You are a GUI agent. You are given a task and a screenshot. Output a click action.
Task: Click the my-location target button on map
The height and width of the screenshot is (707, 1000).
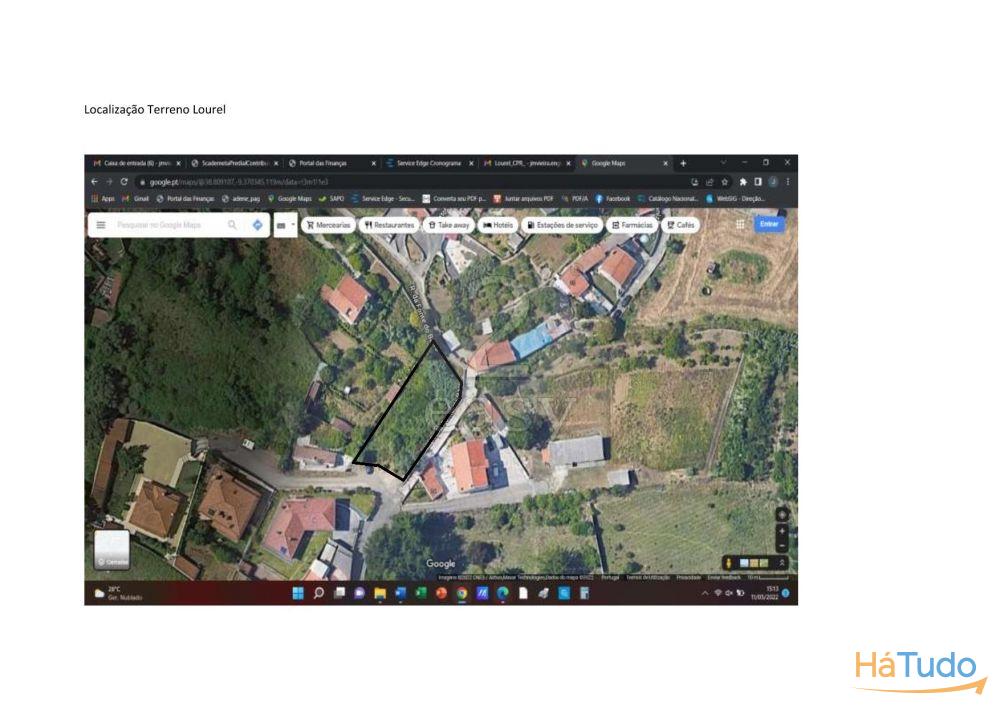(x=783, y=515)
